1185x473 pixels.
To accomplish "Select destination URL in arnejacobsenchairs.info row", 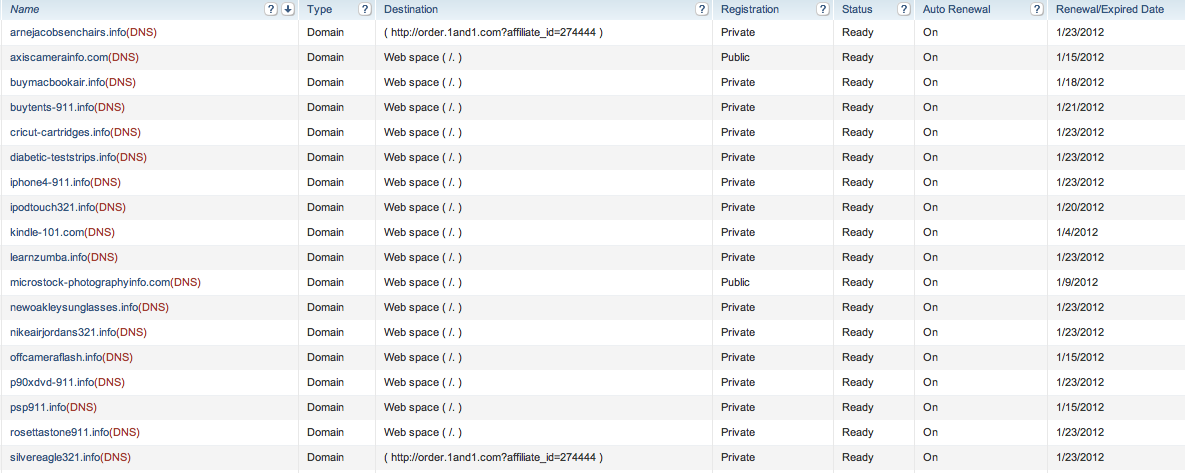I will point(493,32).
